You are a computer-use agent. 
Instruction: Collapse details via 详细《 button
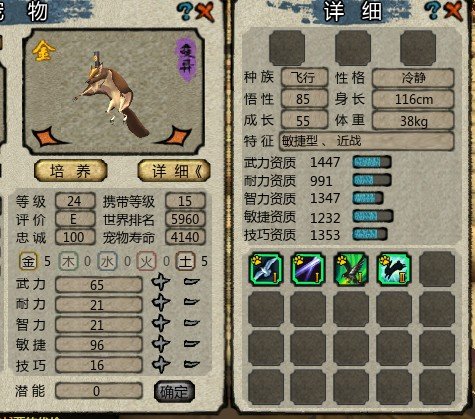(x=174, y=171)
